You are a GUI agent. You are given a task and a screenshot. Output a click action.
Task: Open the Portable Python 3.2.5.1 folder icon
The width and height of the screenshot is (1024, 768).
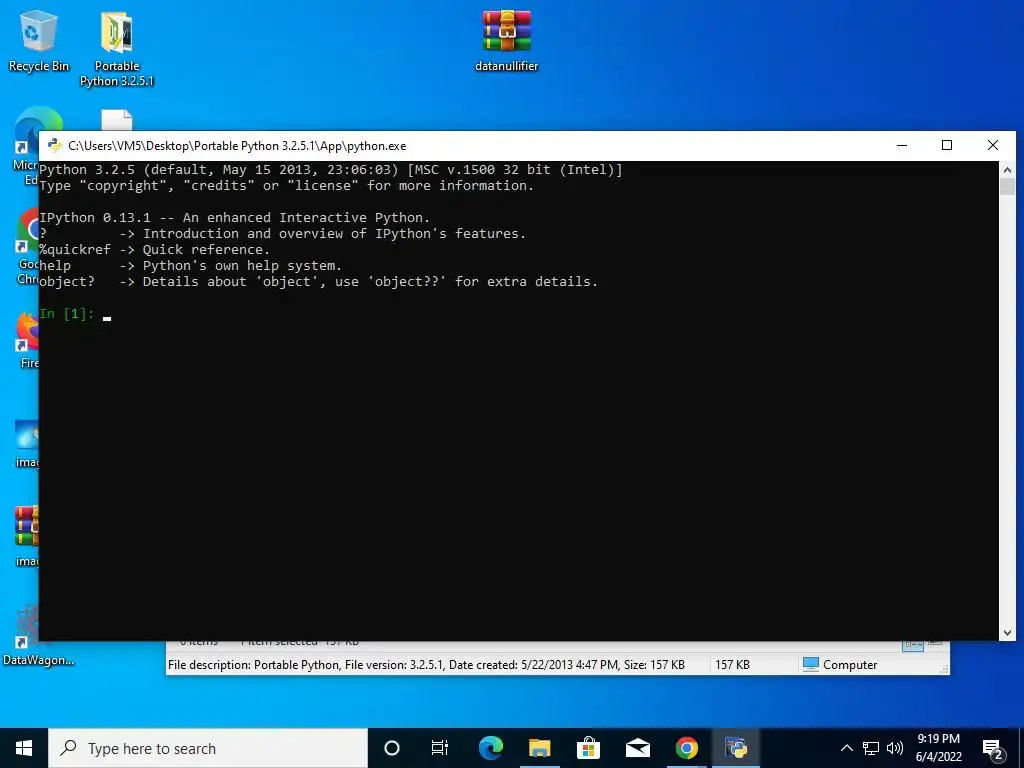tap(117, 50)
